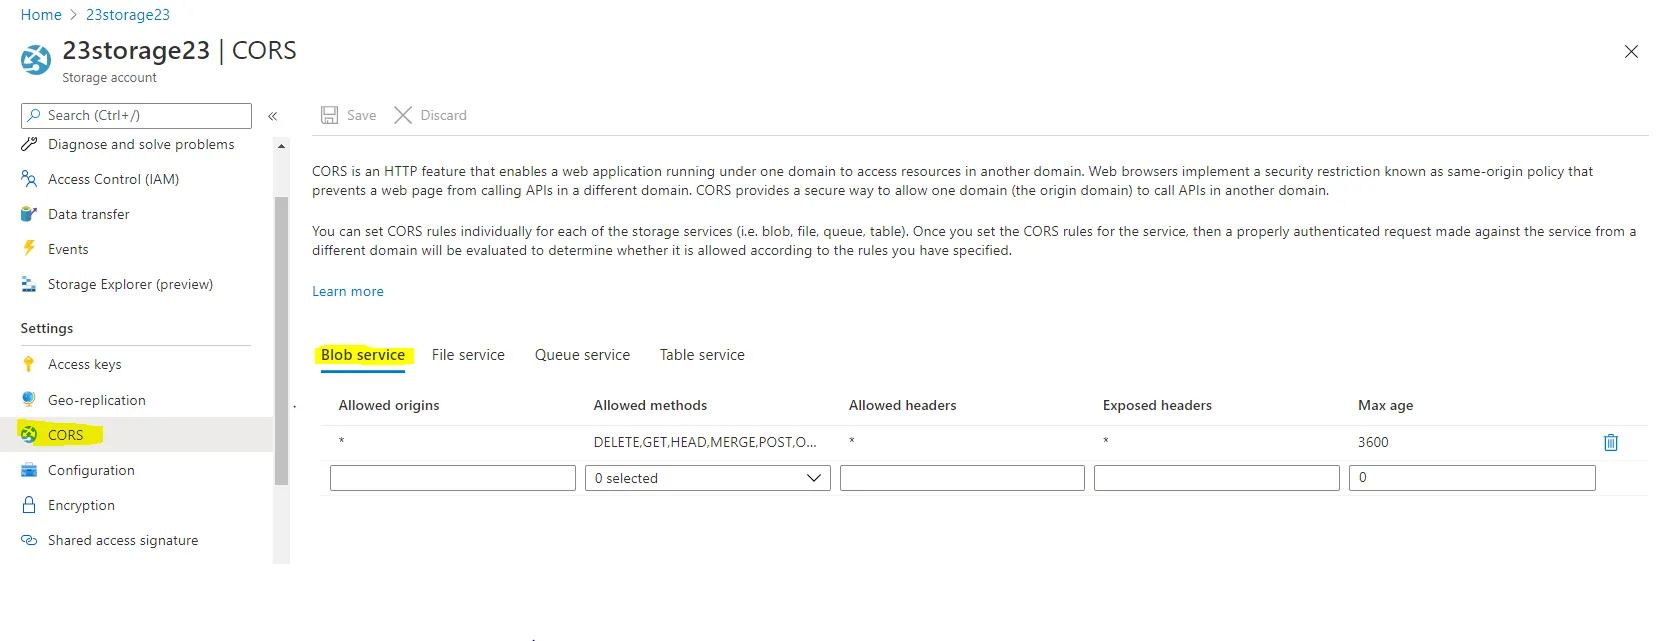Open Configuration settings item
The width and height of the screenshot is (1666, 641).
[91, 470]
